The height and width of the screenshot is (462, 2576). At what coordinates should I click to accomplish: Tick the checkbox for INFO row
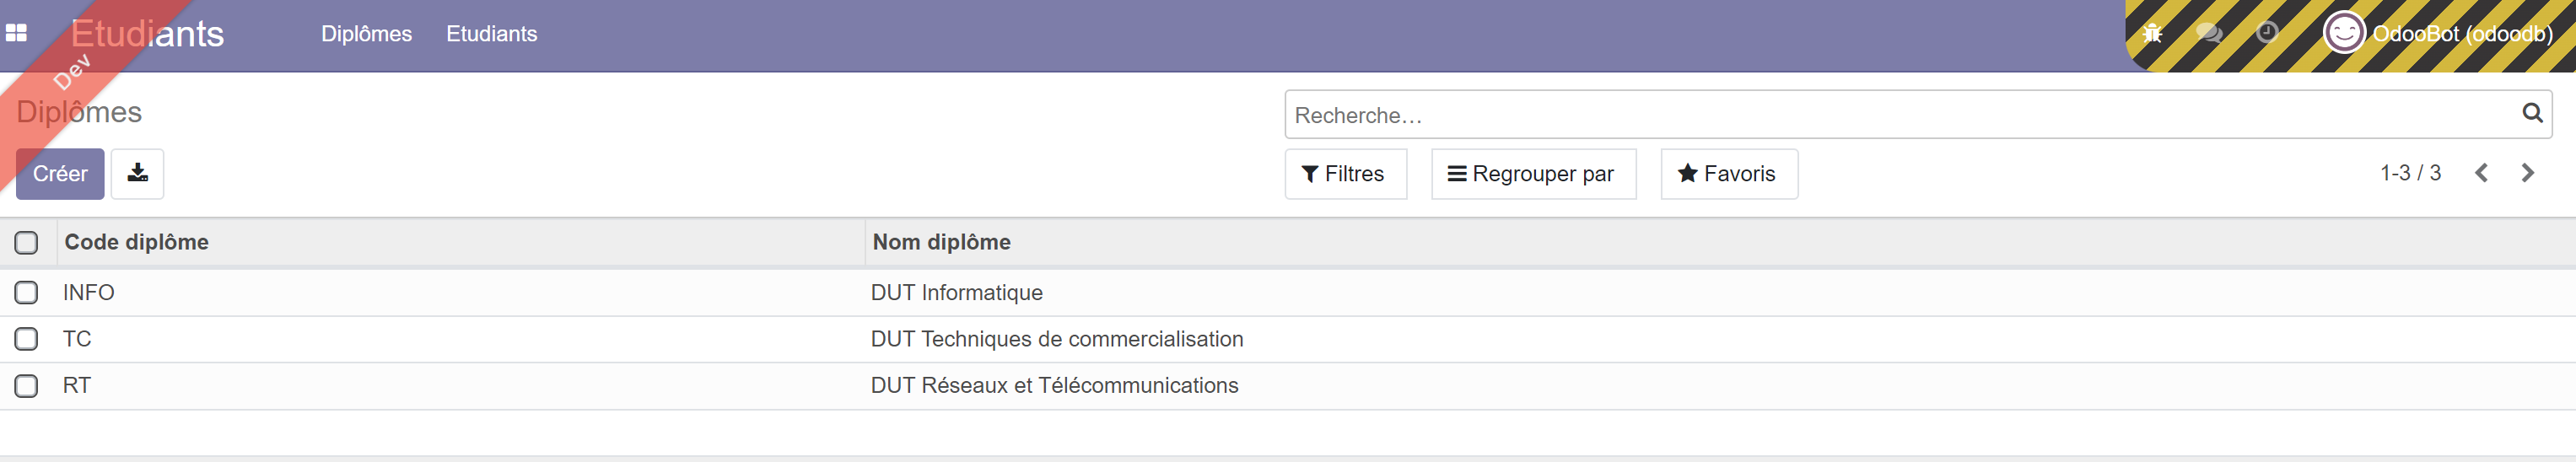pyautogui.click(x=26, y=292)
